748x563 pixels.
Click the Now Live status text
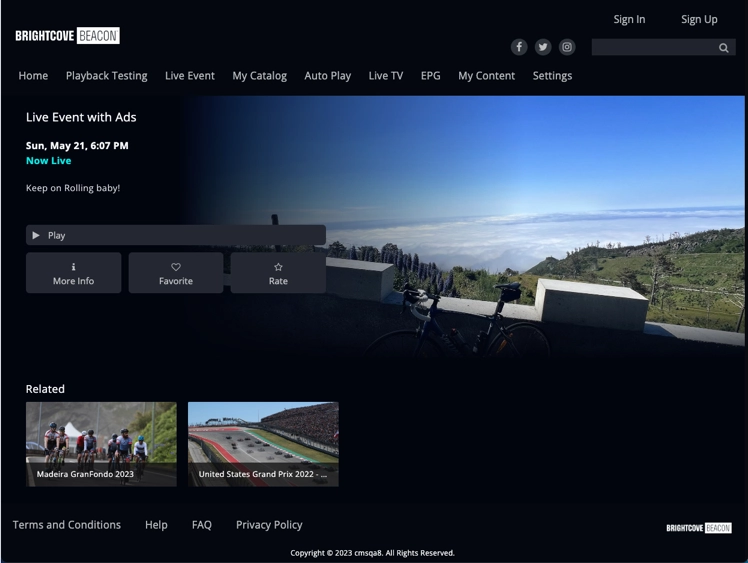click(49, 161)
